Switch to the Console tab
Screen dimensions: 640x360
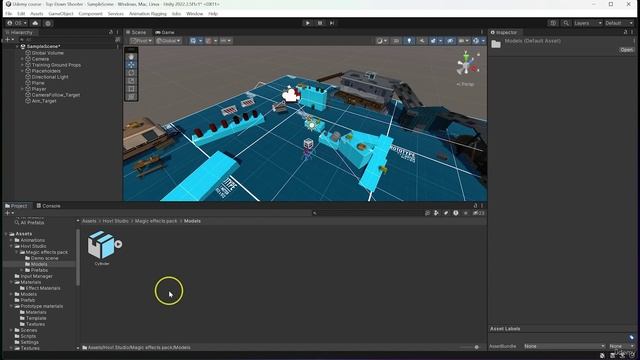point(48,206)
